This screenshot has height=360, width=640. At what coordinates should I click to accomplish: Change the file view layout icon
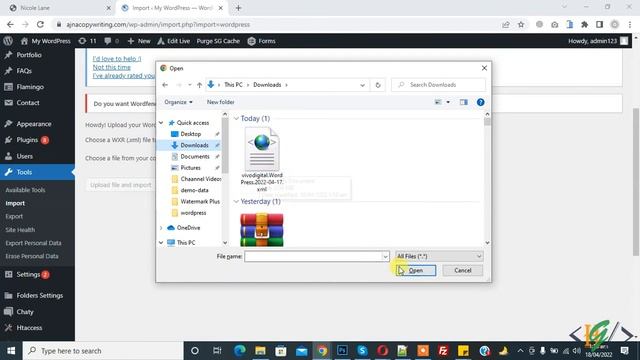pos(438,102)
